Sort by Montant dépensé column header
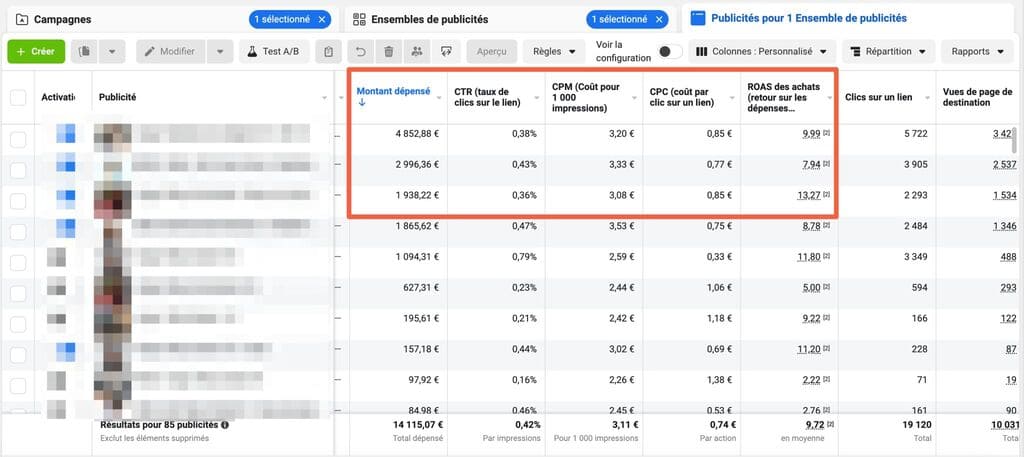This screenshot has width=1024, height=457. point(394,91)
